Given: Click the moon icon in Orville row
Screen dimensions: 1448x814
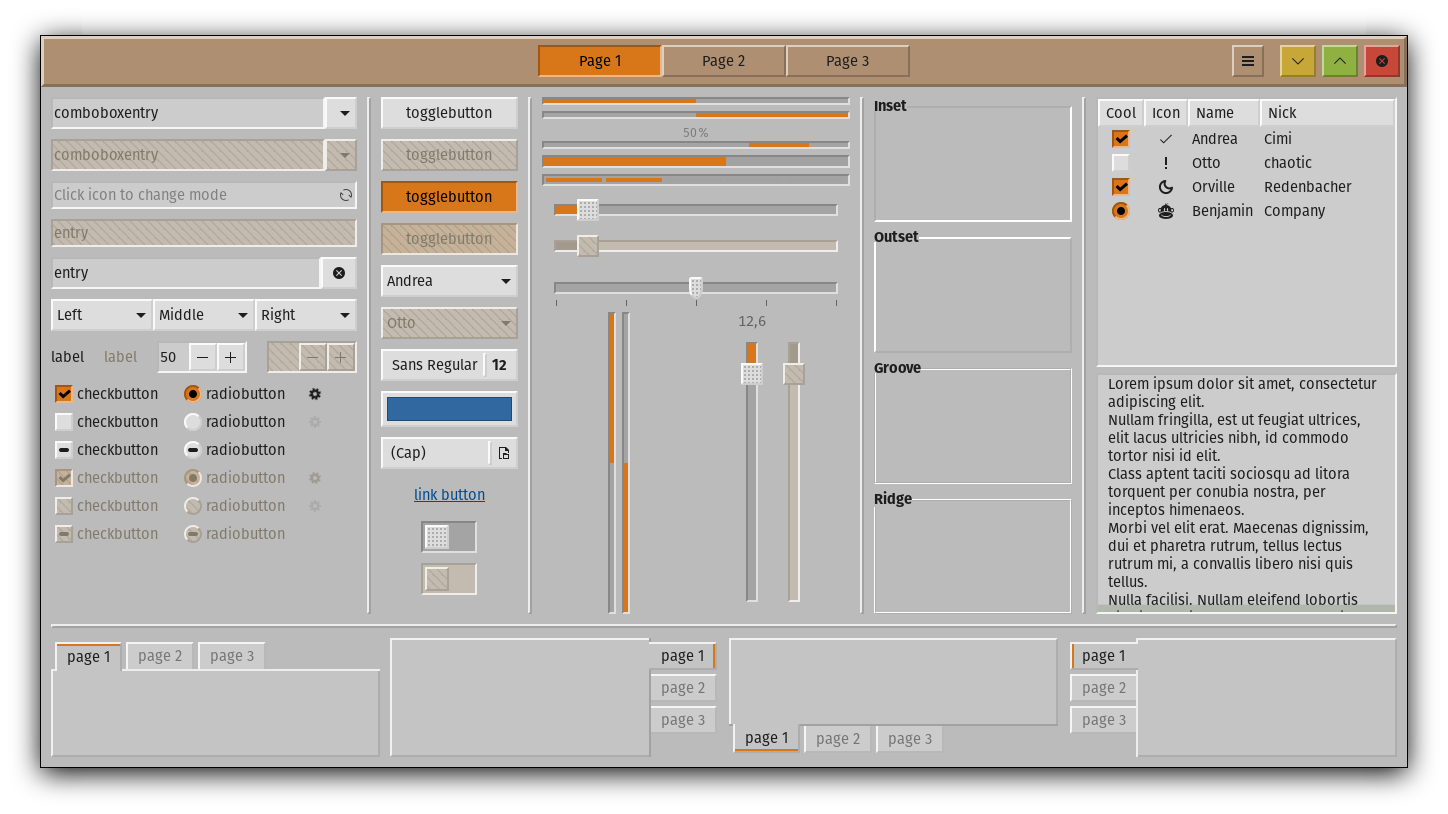Looking at the screenshot, I should point(1165,187).
